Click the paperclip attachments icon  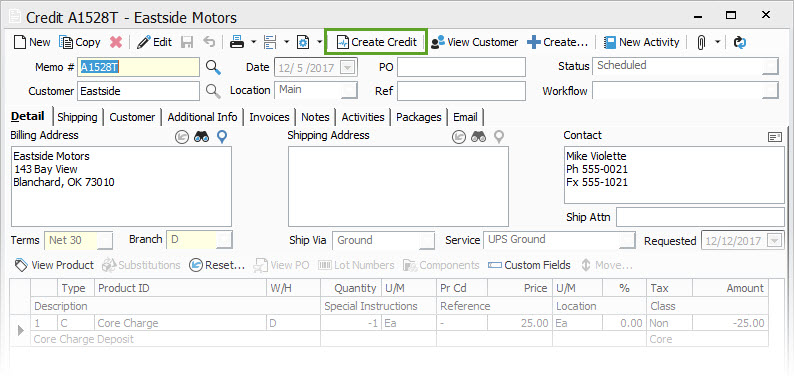701,42
